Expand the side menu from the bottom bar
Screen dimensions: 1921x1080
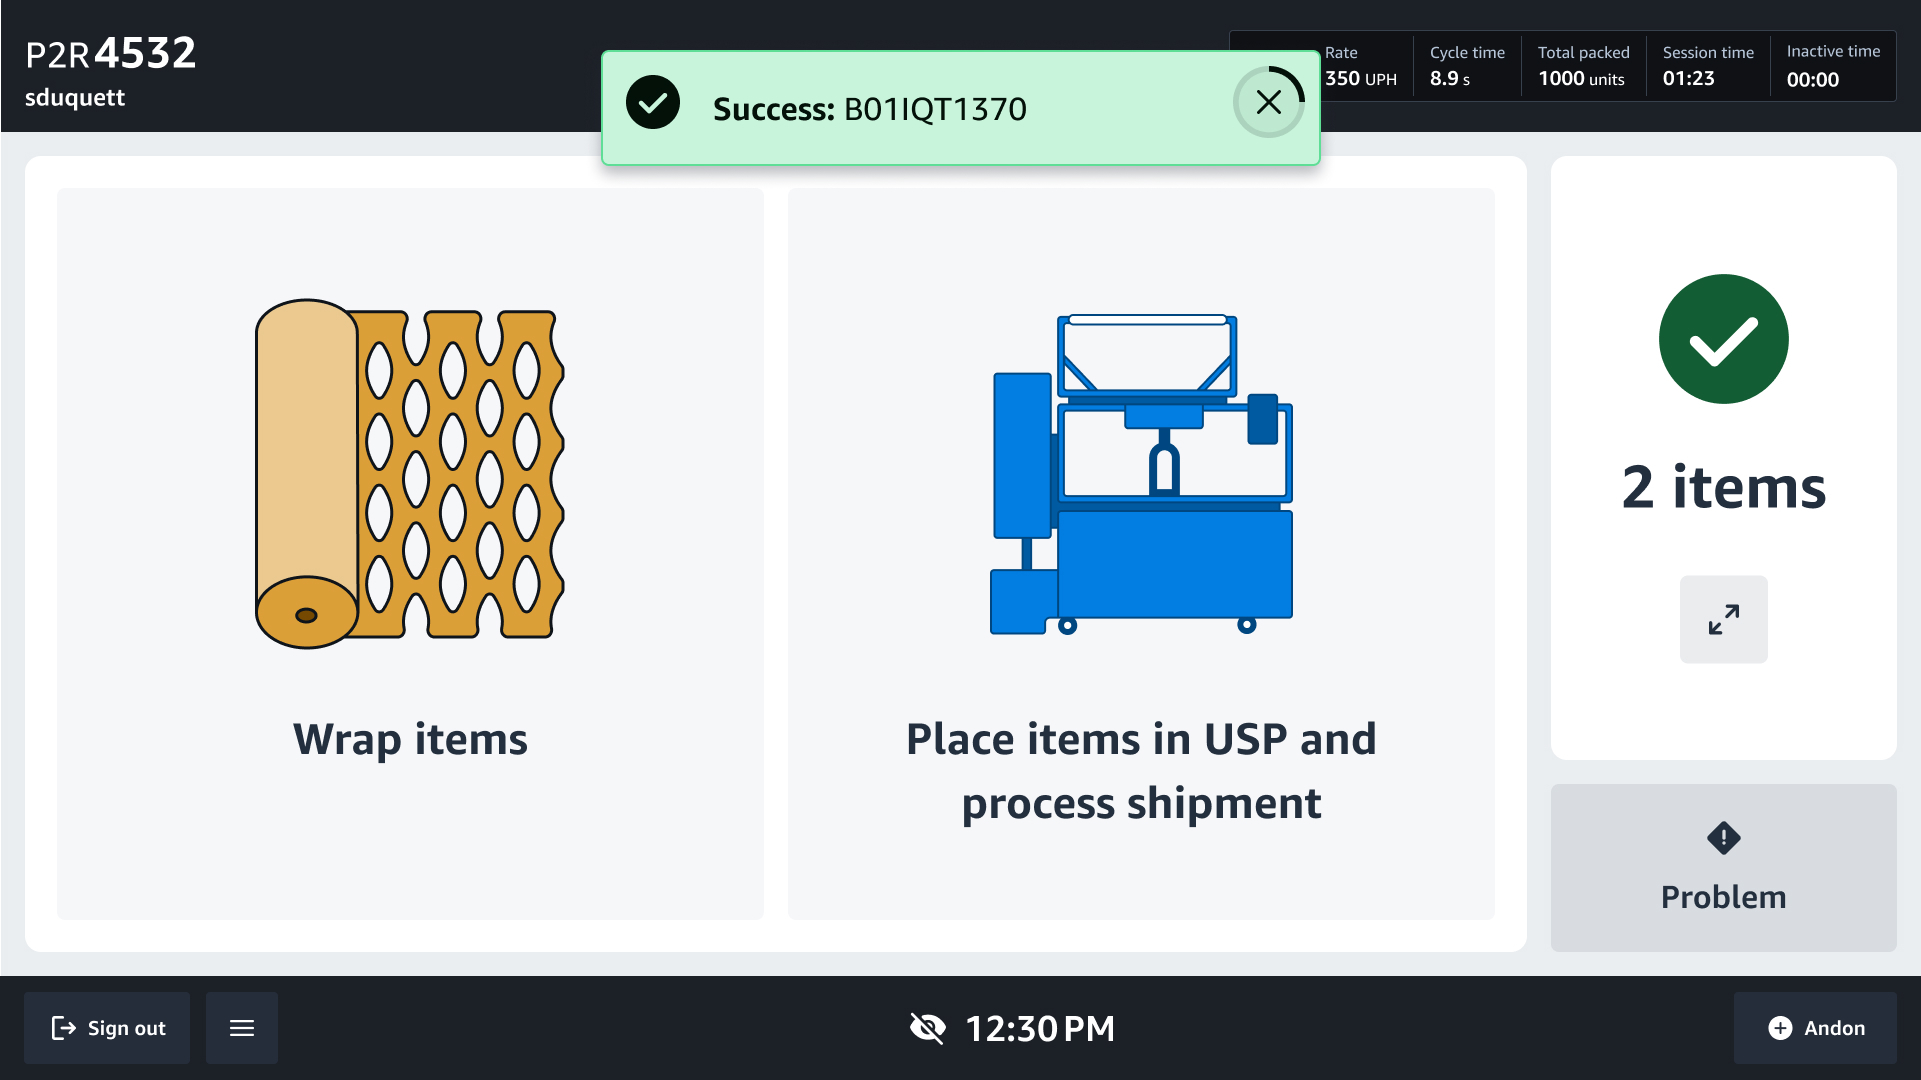(x=241, y=1027)
